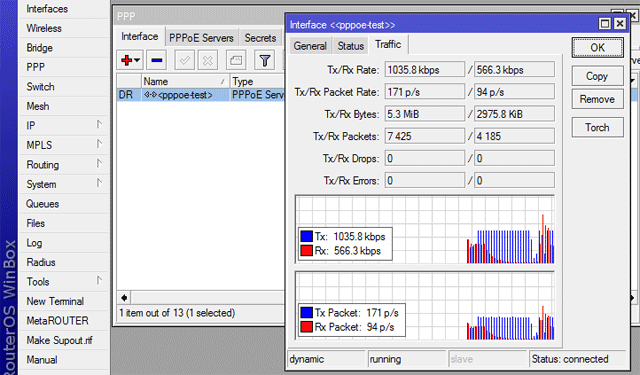Launch Torch for this interface
Screen dimensions: 640x375
pyautogui.click(x=598, y=127)
